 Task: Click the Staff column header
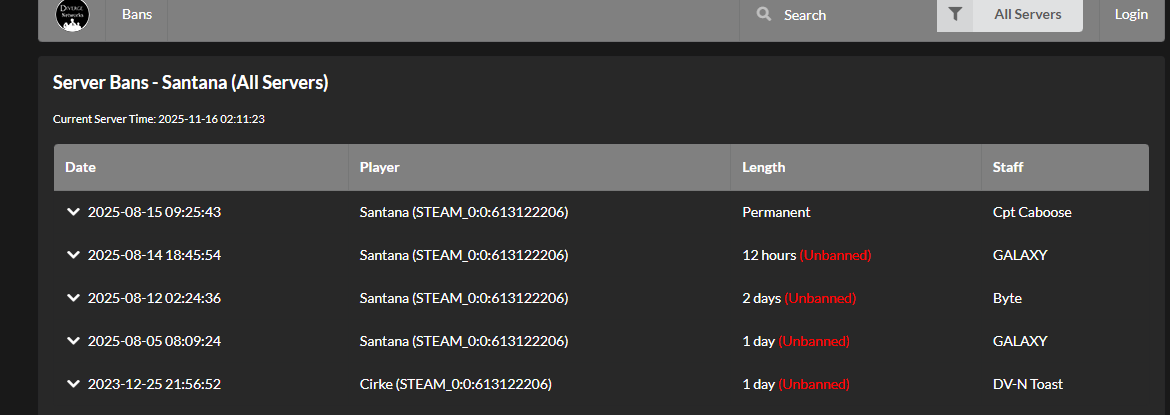[x=1008, y=167]
